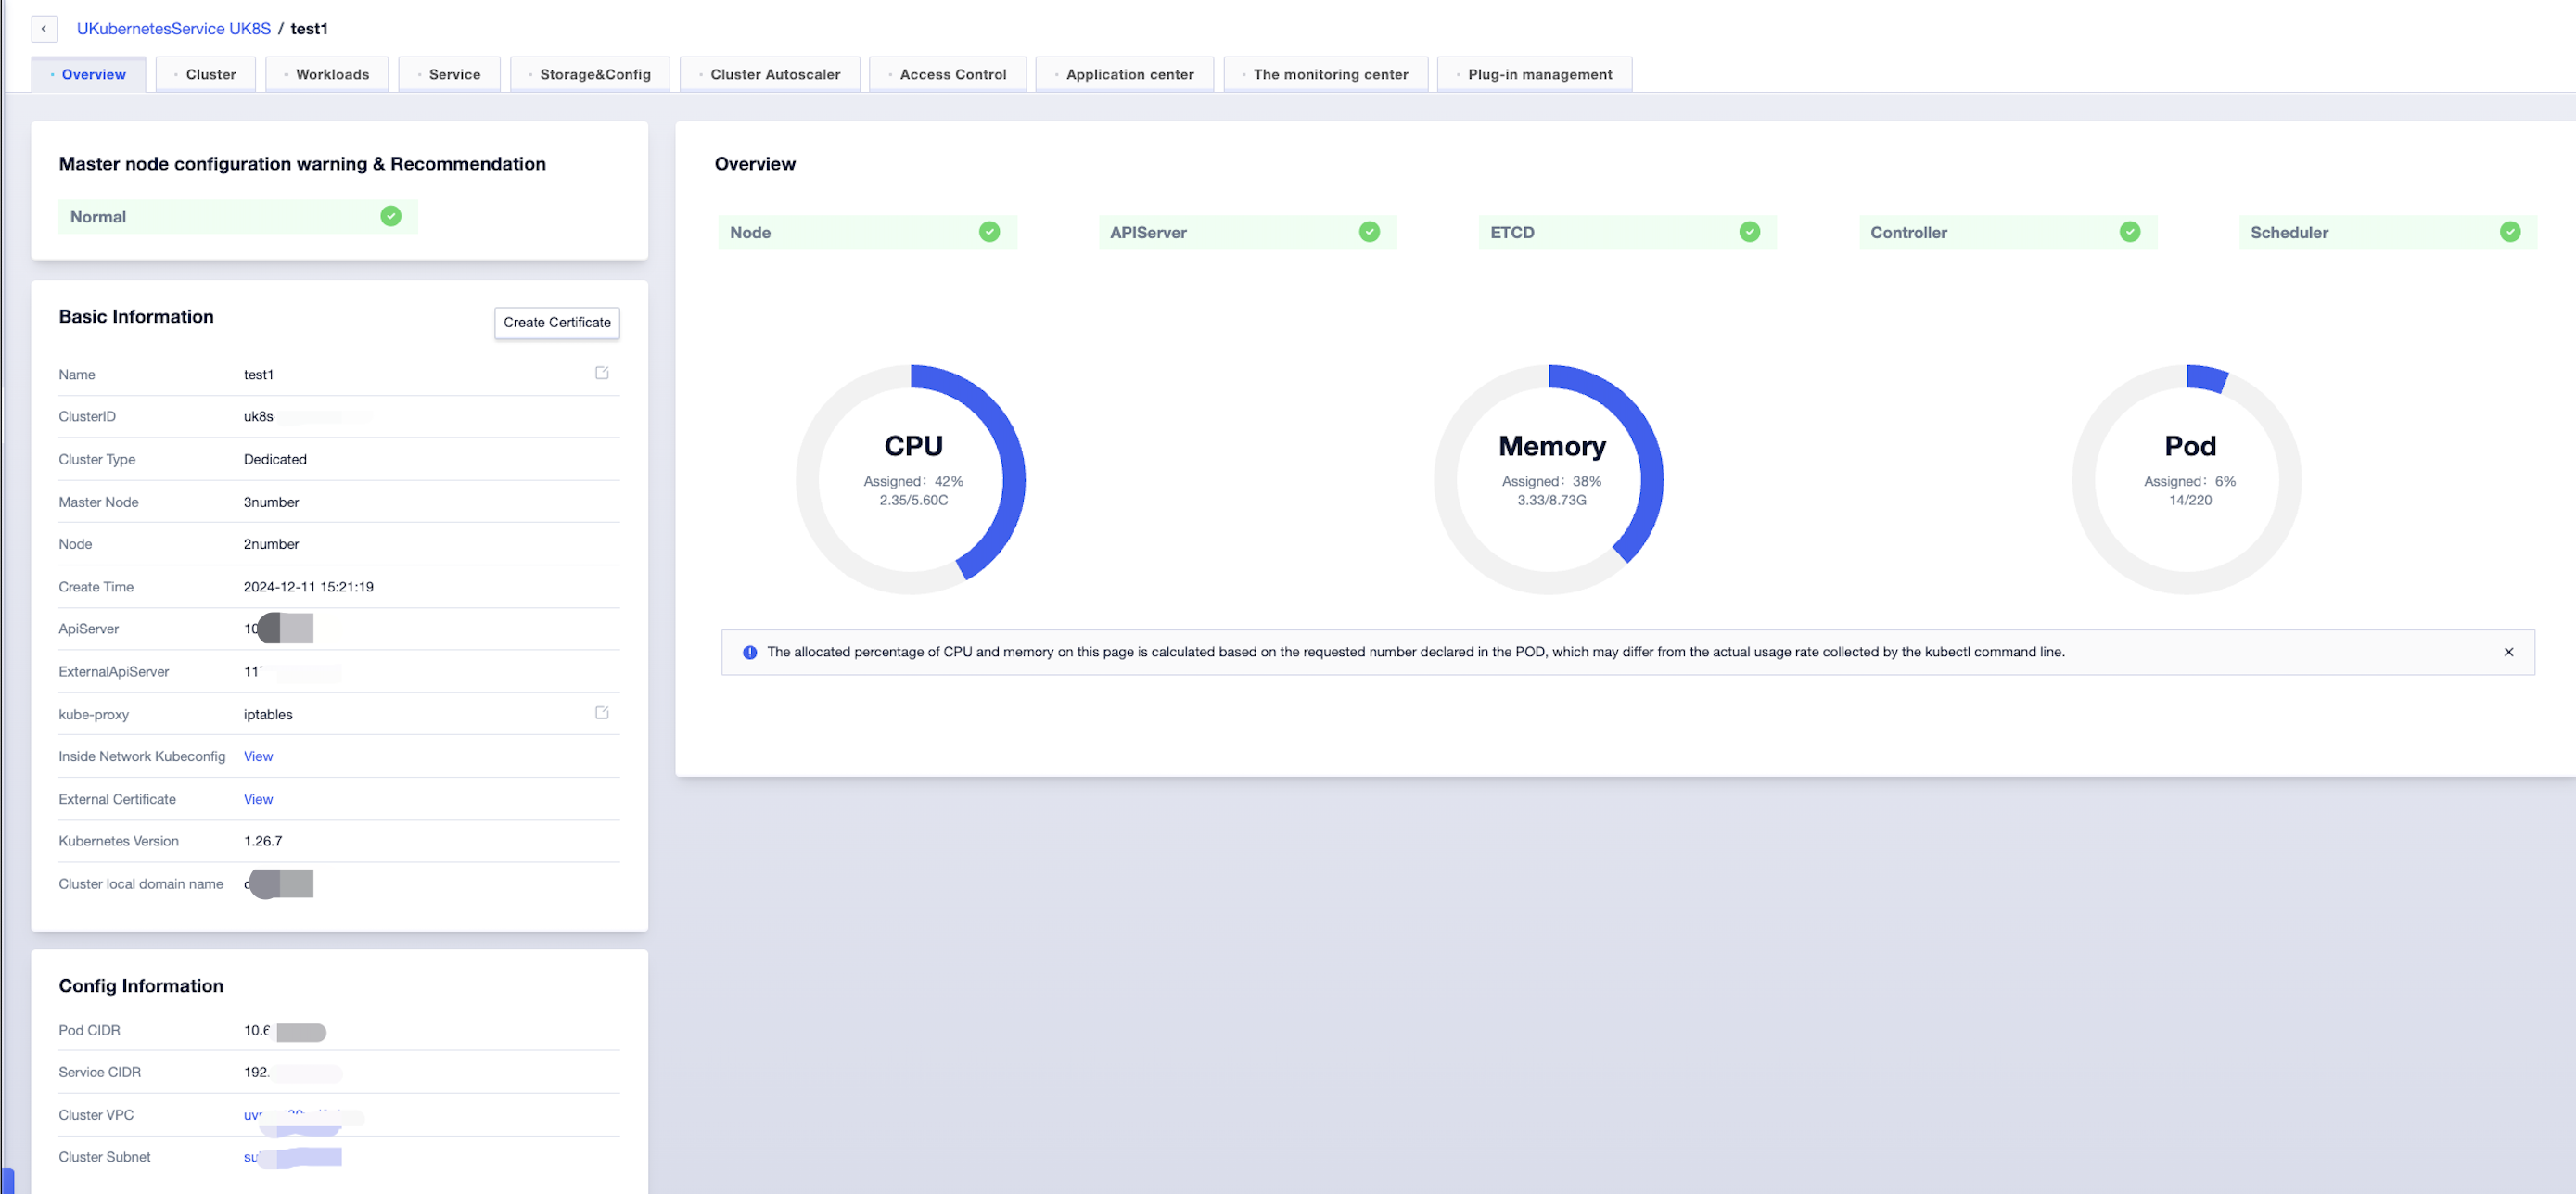This screenshot has height=1194, width=2576.
Task: Switch to the Cluster tab
Action: 206,74
